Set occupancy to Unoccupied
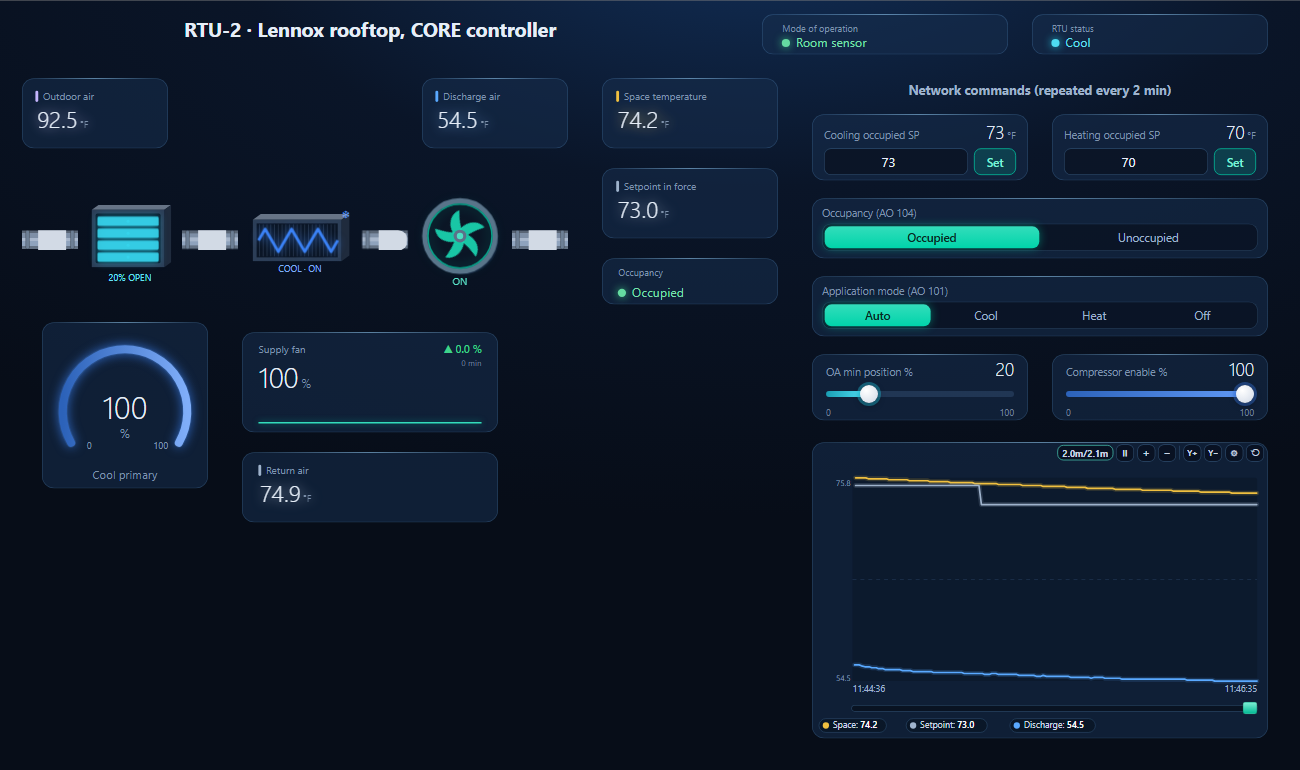Screen dimensions: 1300x770 (1148, 238)
